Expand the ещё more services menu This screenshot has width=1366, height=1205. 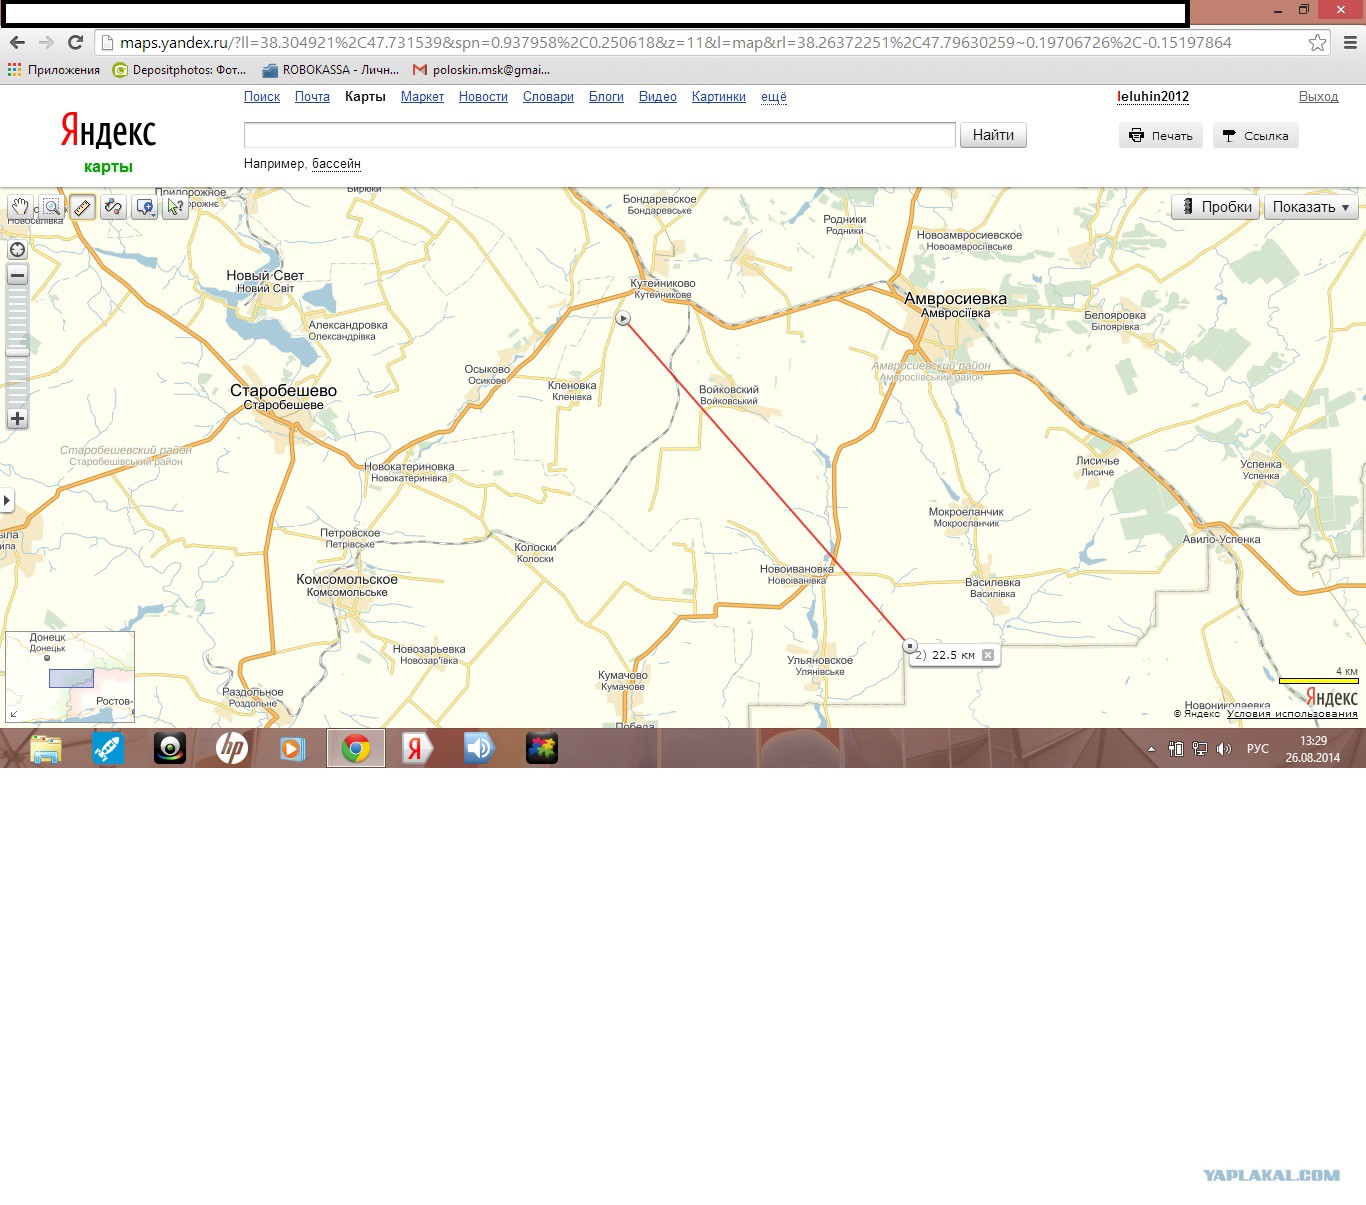pos(774,97)
